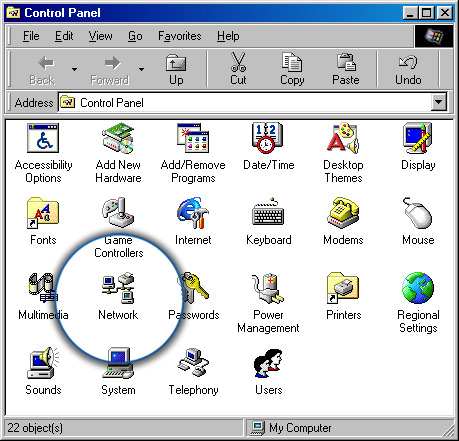Image resolution: width=459 pixels, height=441 pixels.
Task: Open the Users icon
Action: click(268, 363)
